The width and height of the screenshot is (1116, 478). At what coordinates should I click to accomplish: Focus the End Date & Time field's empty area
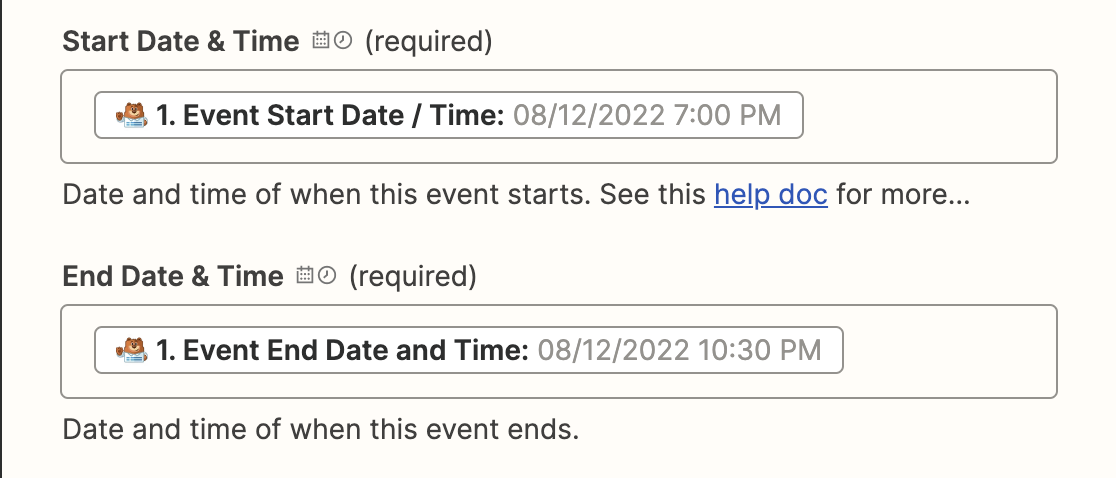click(950, 351)
